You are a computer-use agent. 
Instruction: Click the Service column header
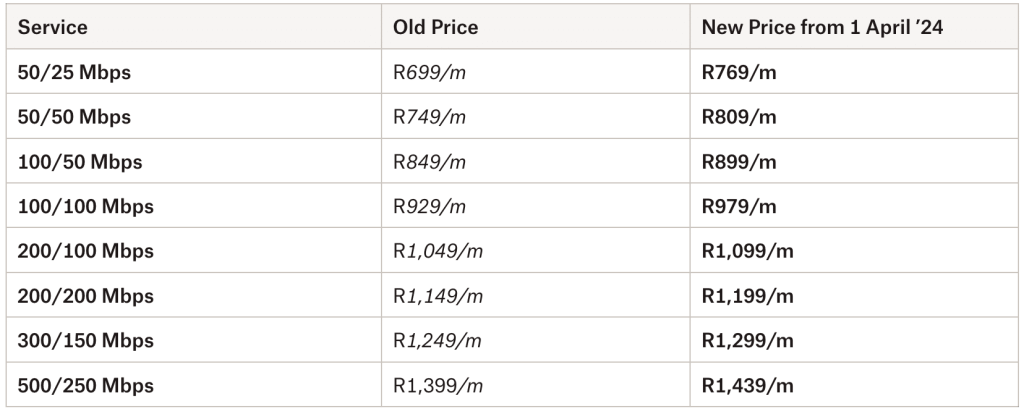[x=52, y=28]
